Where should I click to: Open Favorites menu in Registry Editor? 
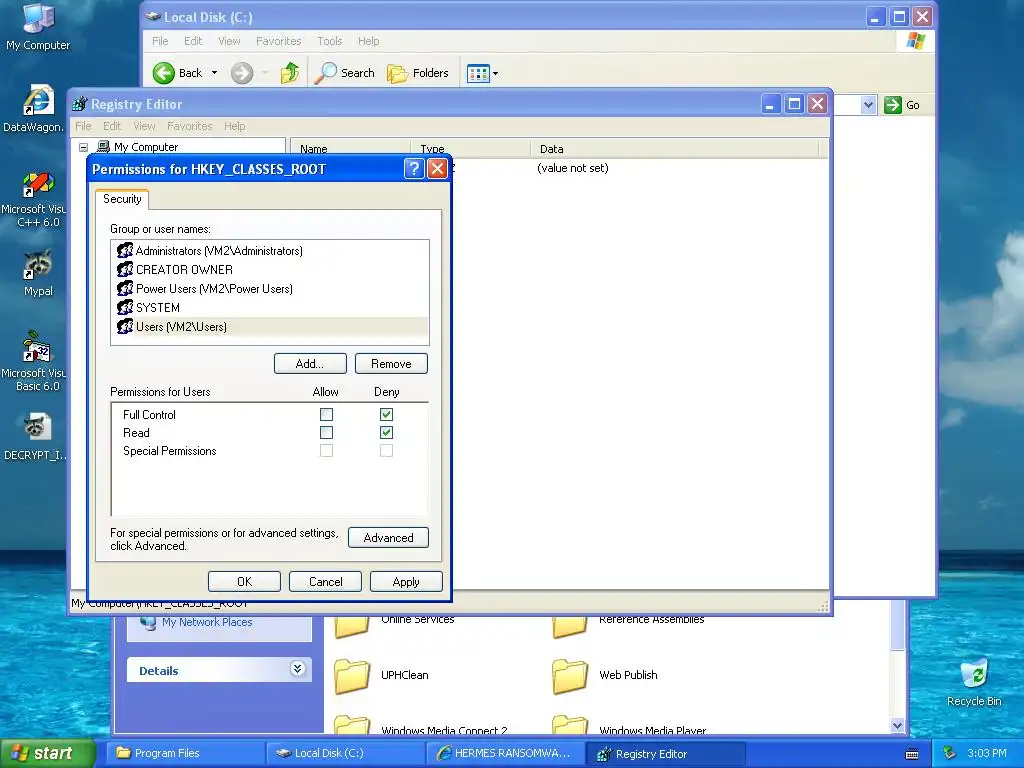point(189,126)
